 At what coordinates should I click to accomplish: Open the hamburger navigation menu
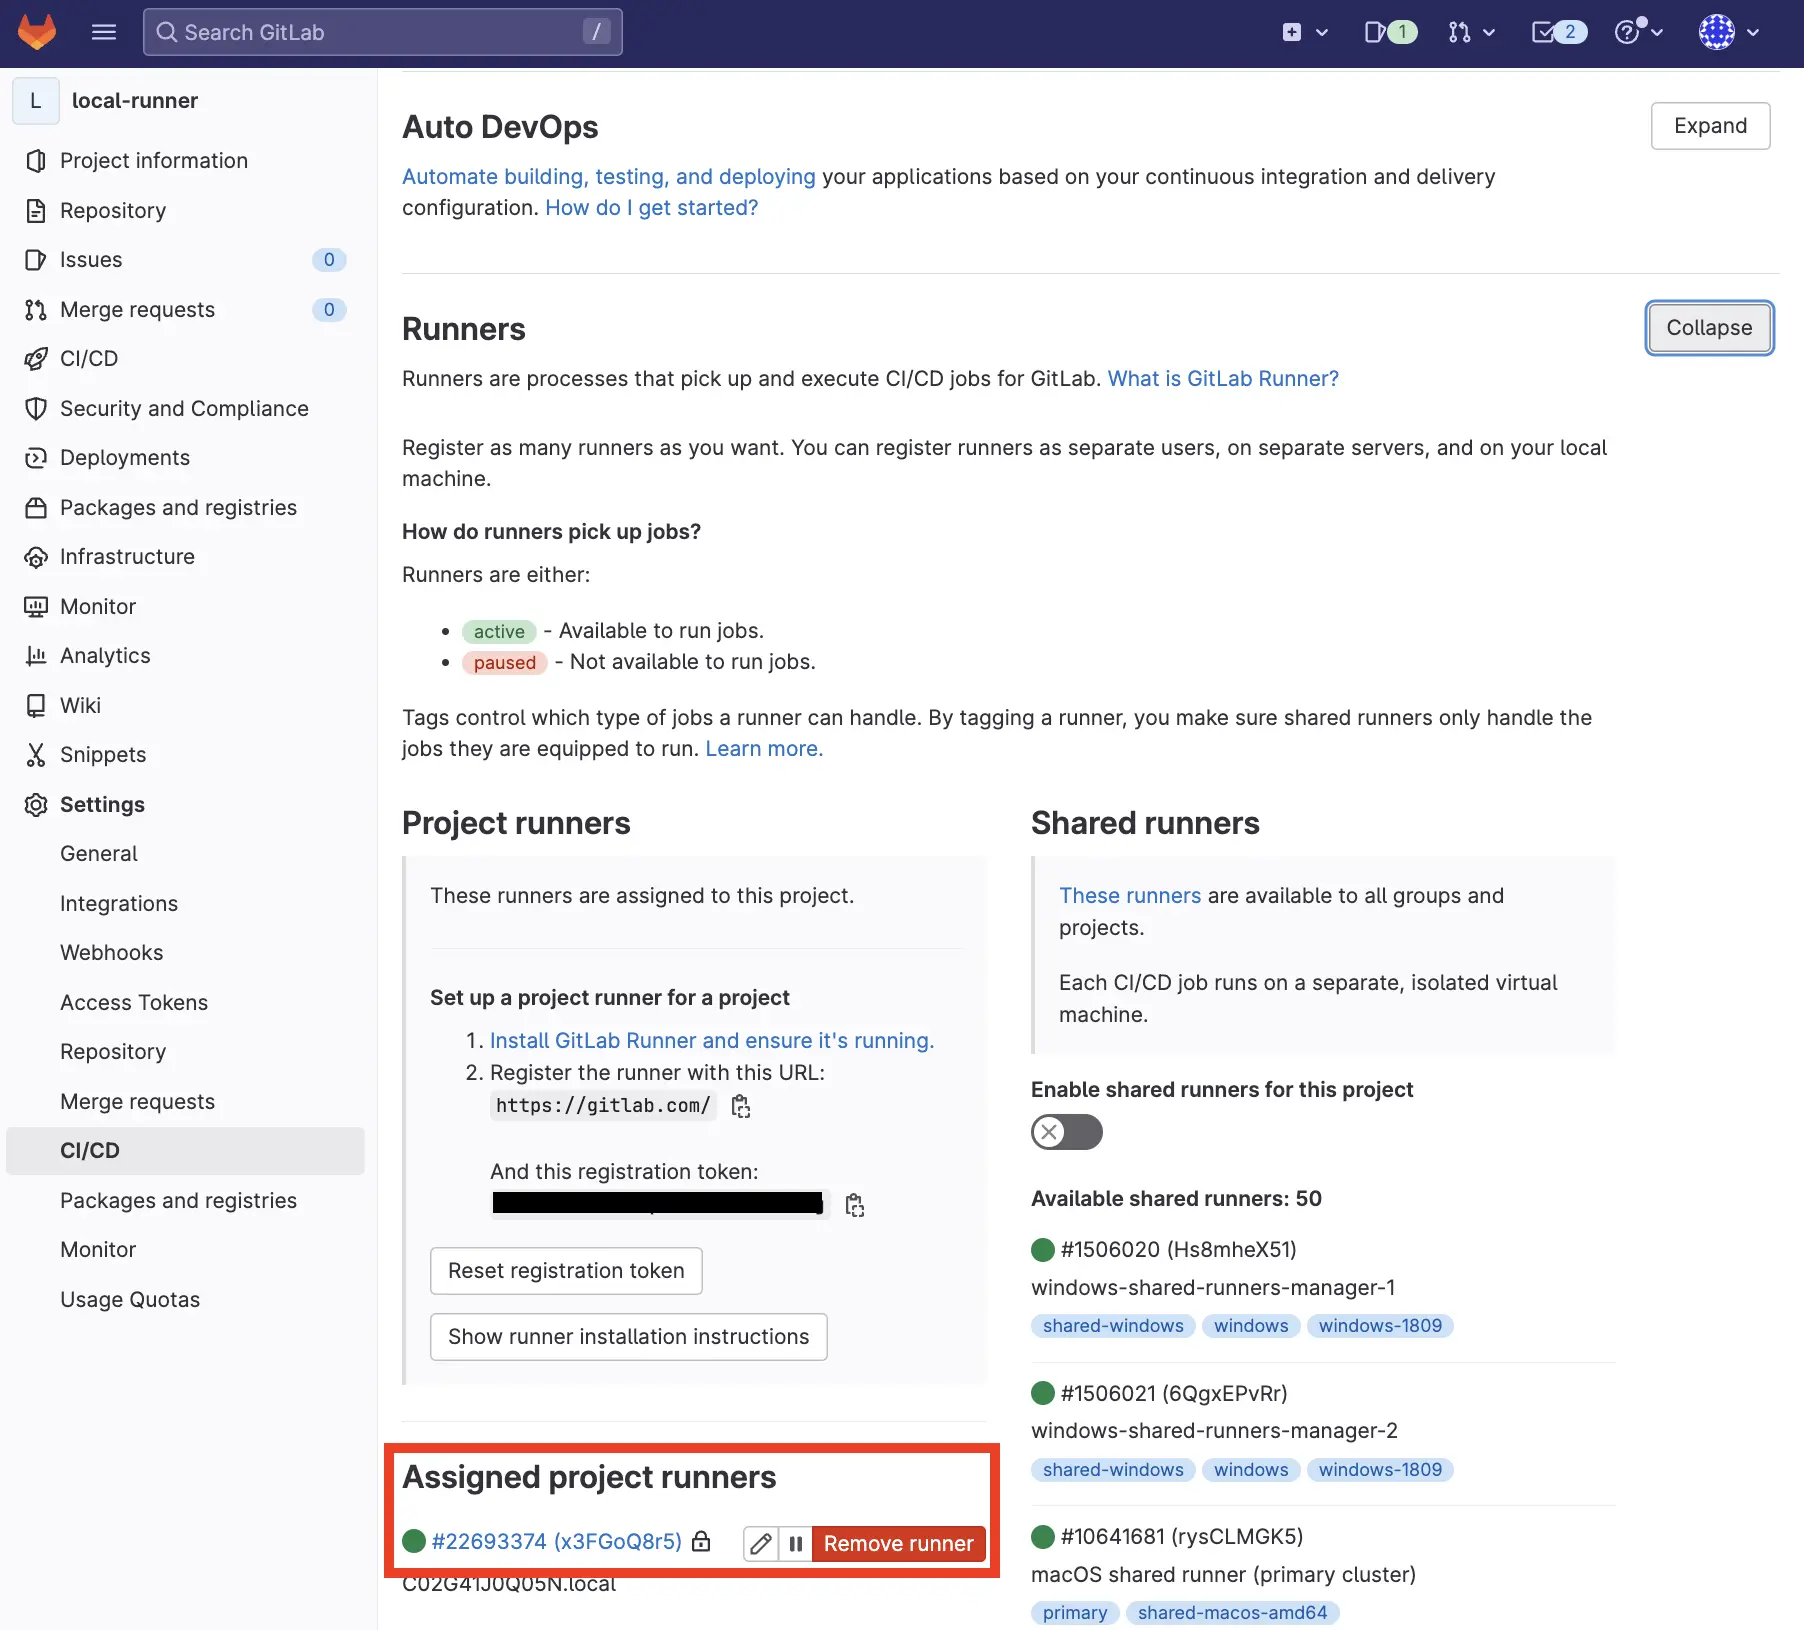pos(104,32)
